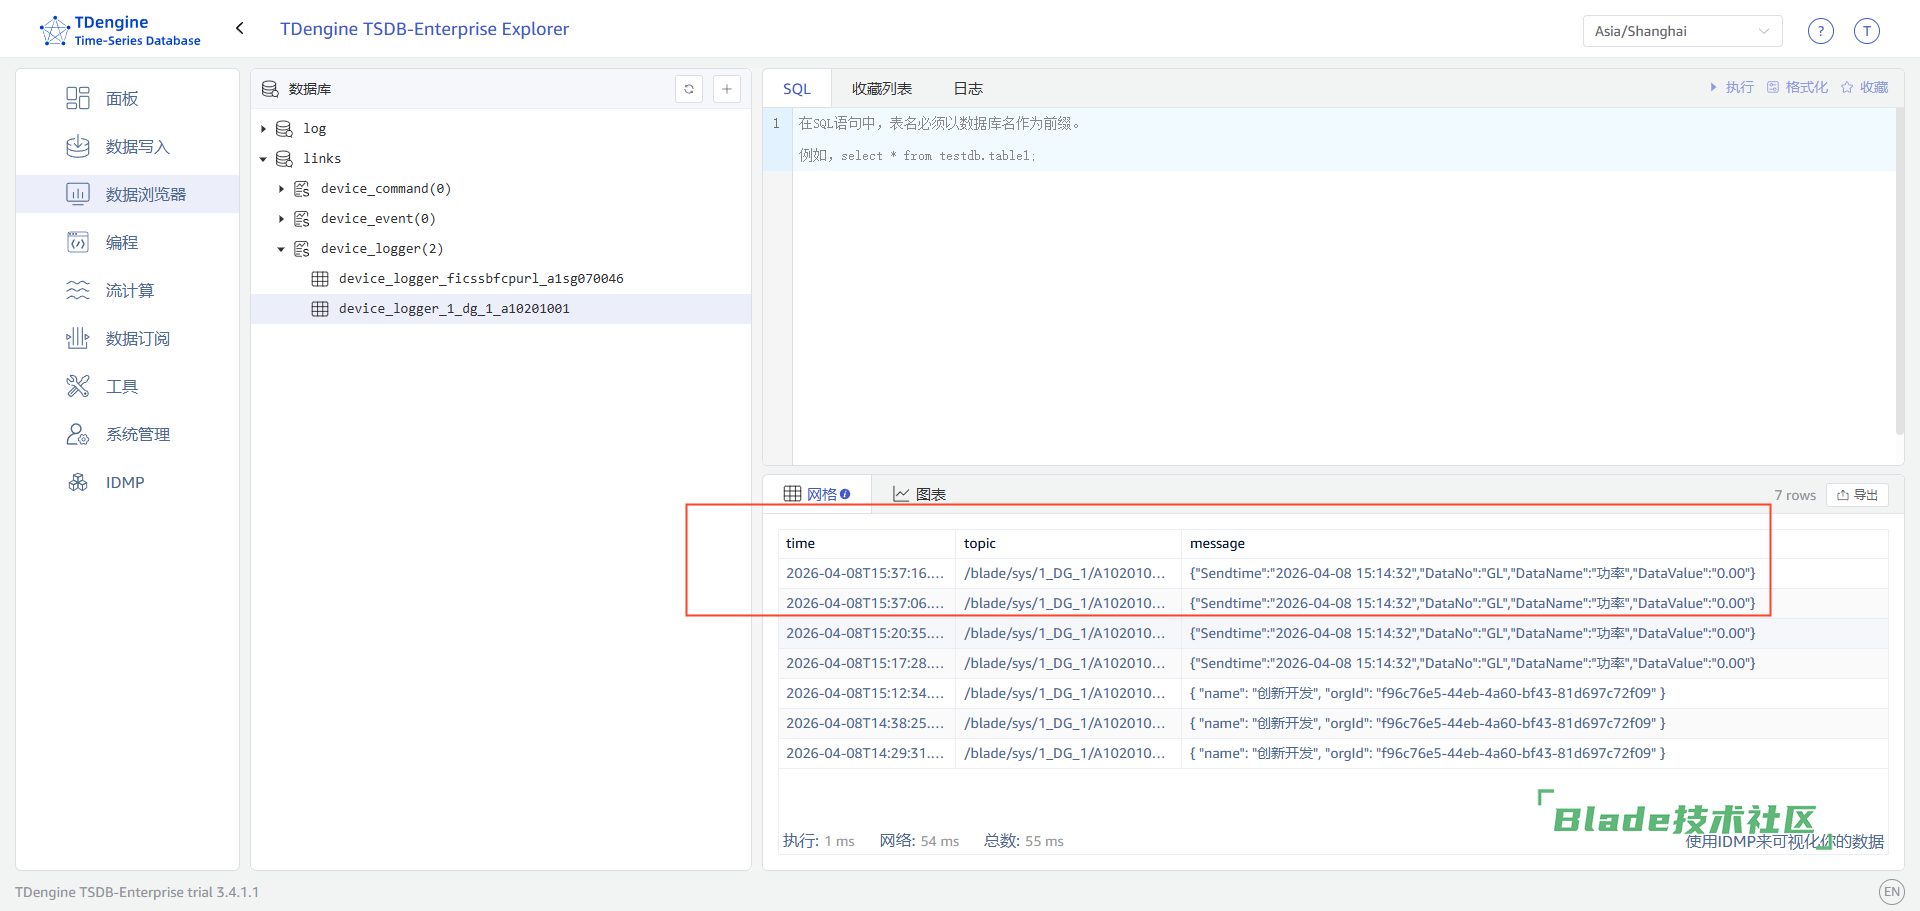Screen dimensions: 1920x911
Task: Click the 导出 export button
Action: pos(1857,495)
